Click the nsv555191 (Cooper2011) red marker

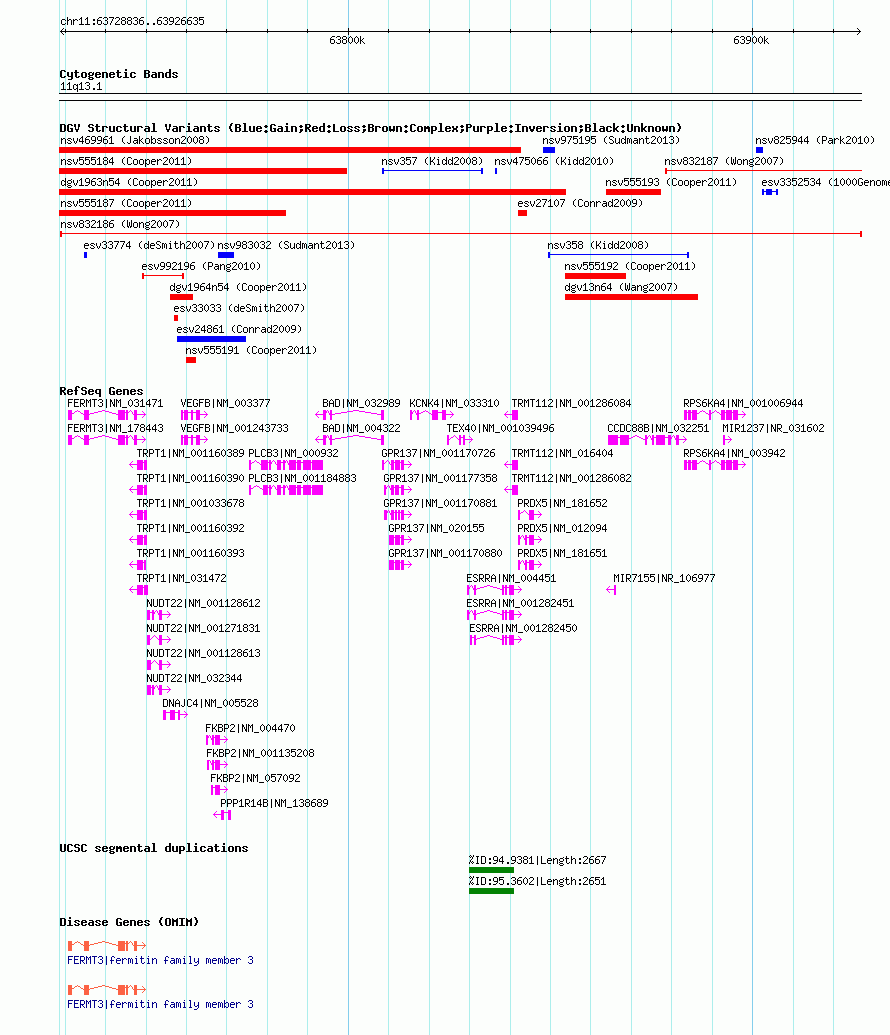[191, 360]
